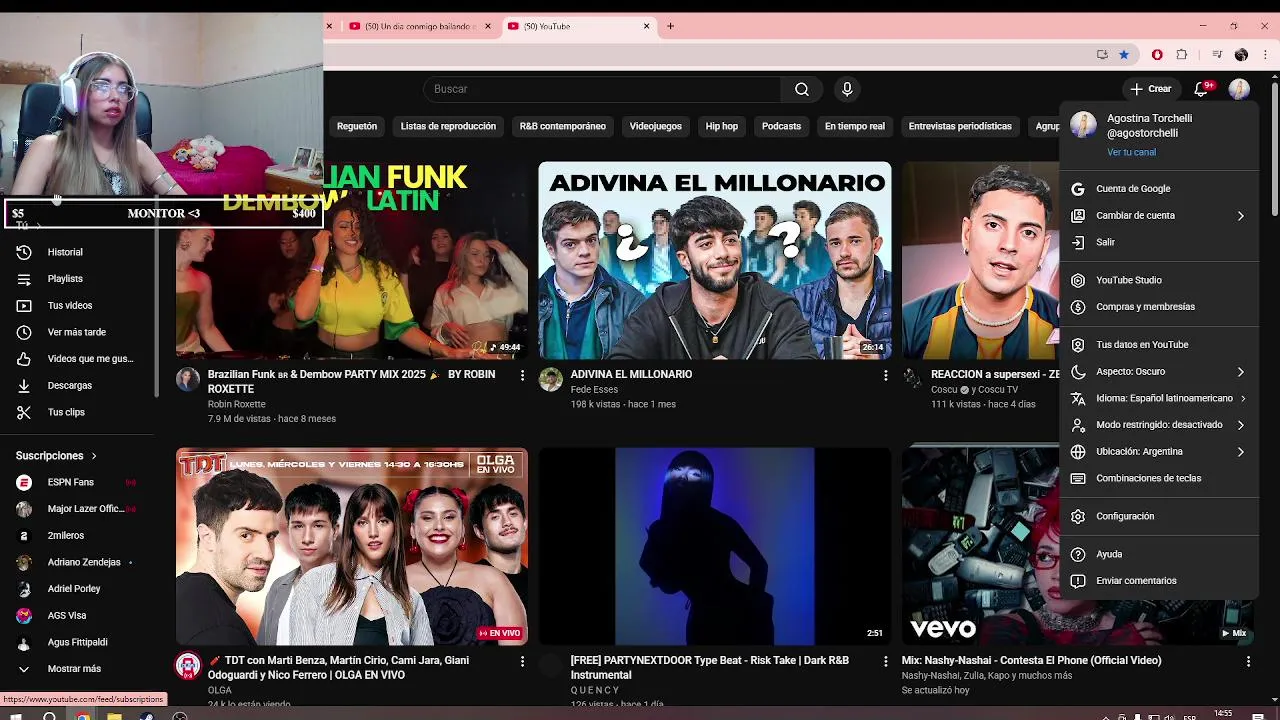Select R&B contemporáneo chip

click(x=563, y=126)
